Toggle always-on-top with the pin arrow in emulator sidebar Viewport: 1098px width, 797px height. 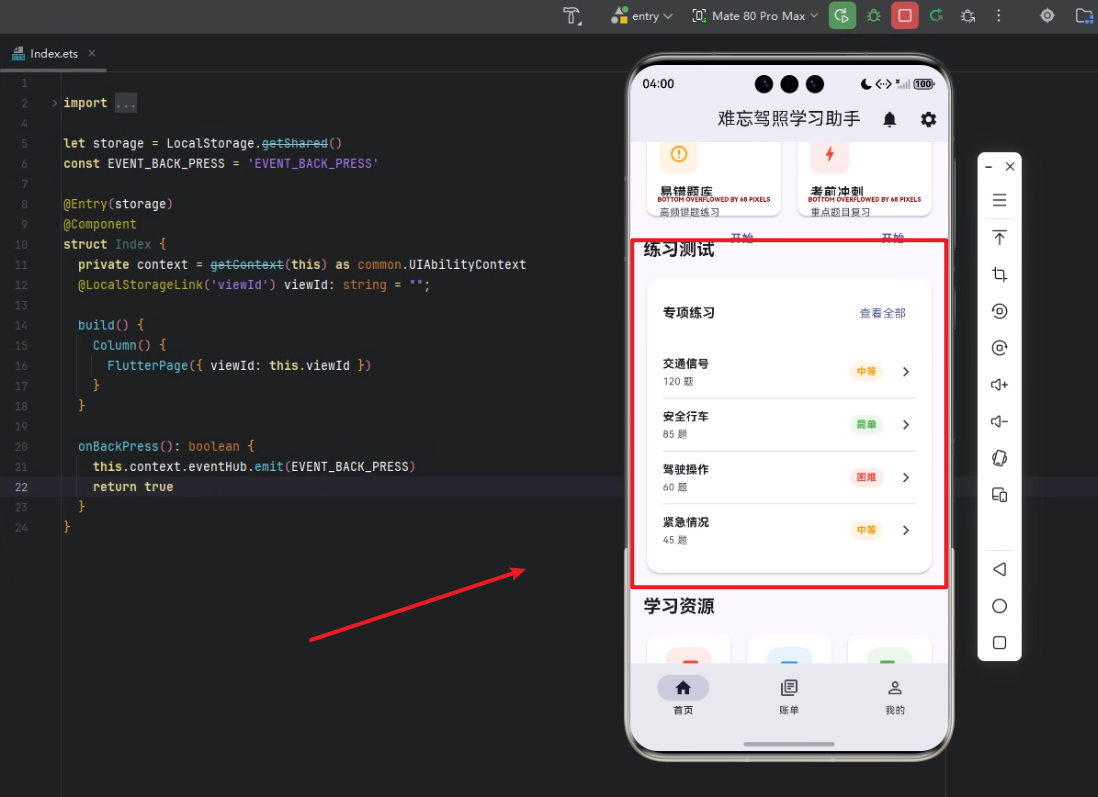[x=999, y=238]
